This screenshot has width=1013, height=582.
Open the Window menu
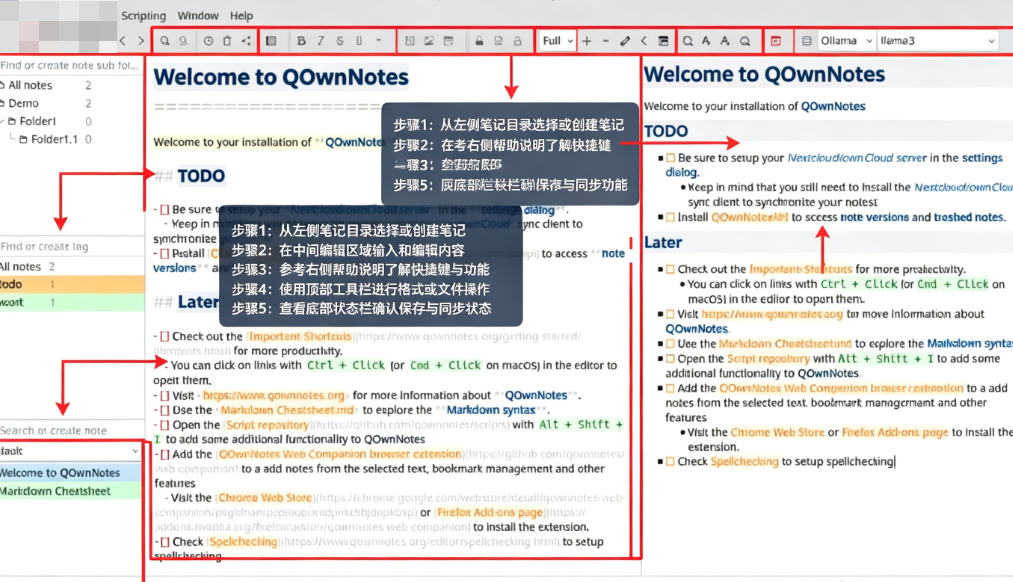(198, 16)
